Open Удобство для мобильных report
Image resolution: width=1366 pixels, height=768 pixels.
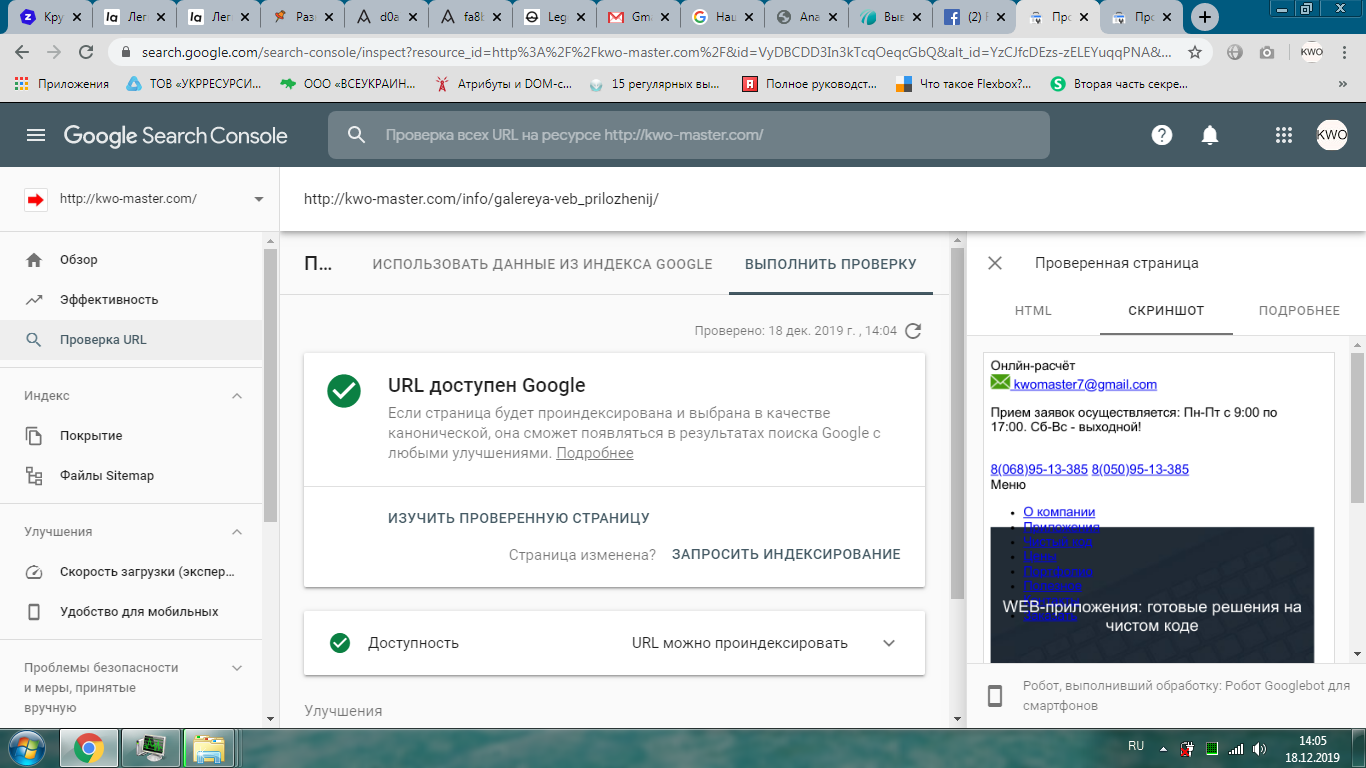coord(131,612)
